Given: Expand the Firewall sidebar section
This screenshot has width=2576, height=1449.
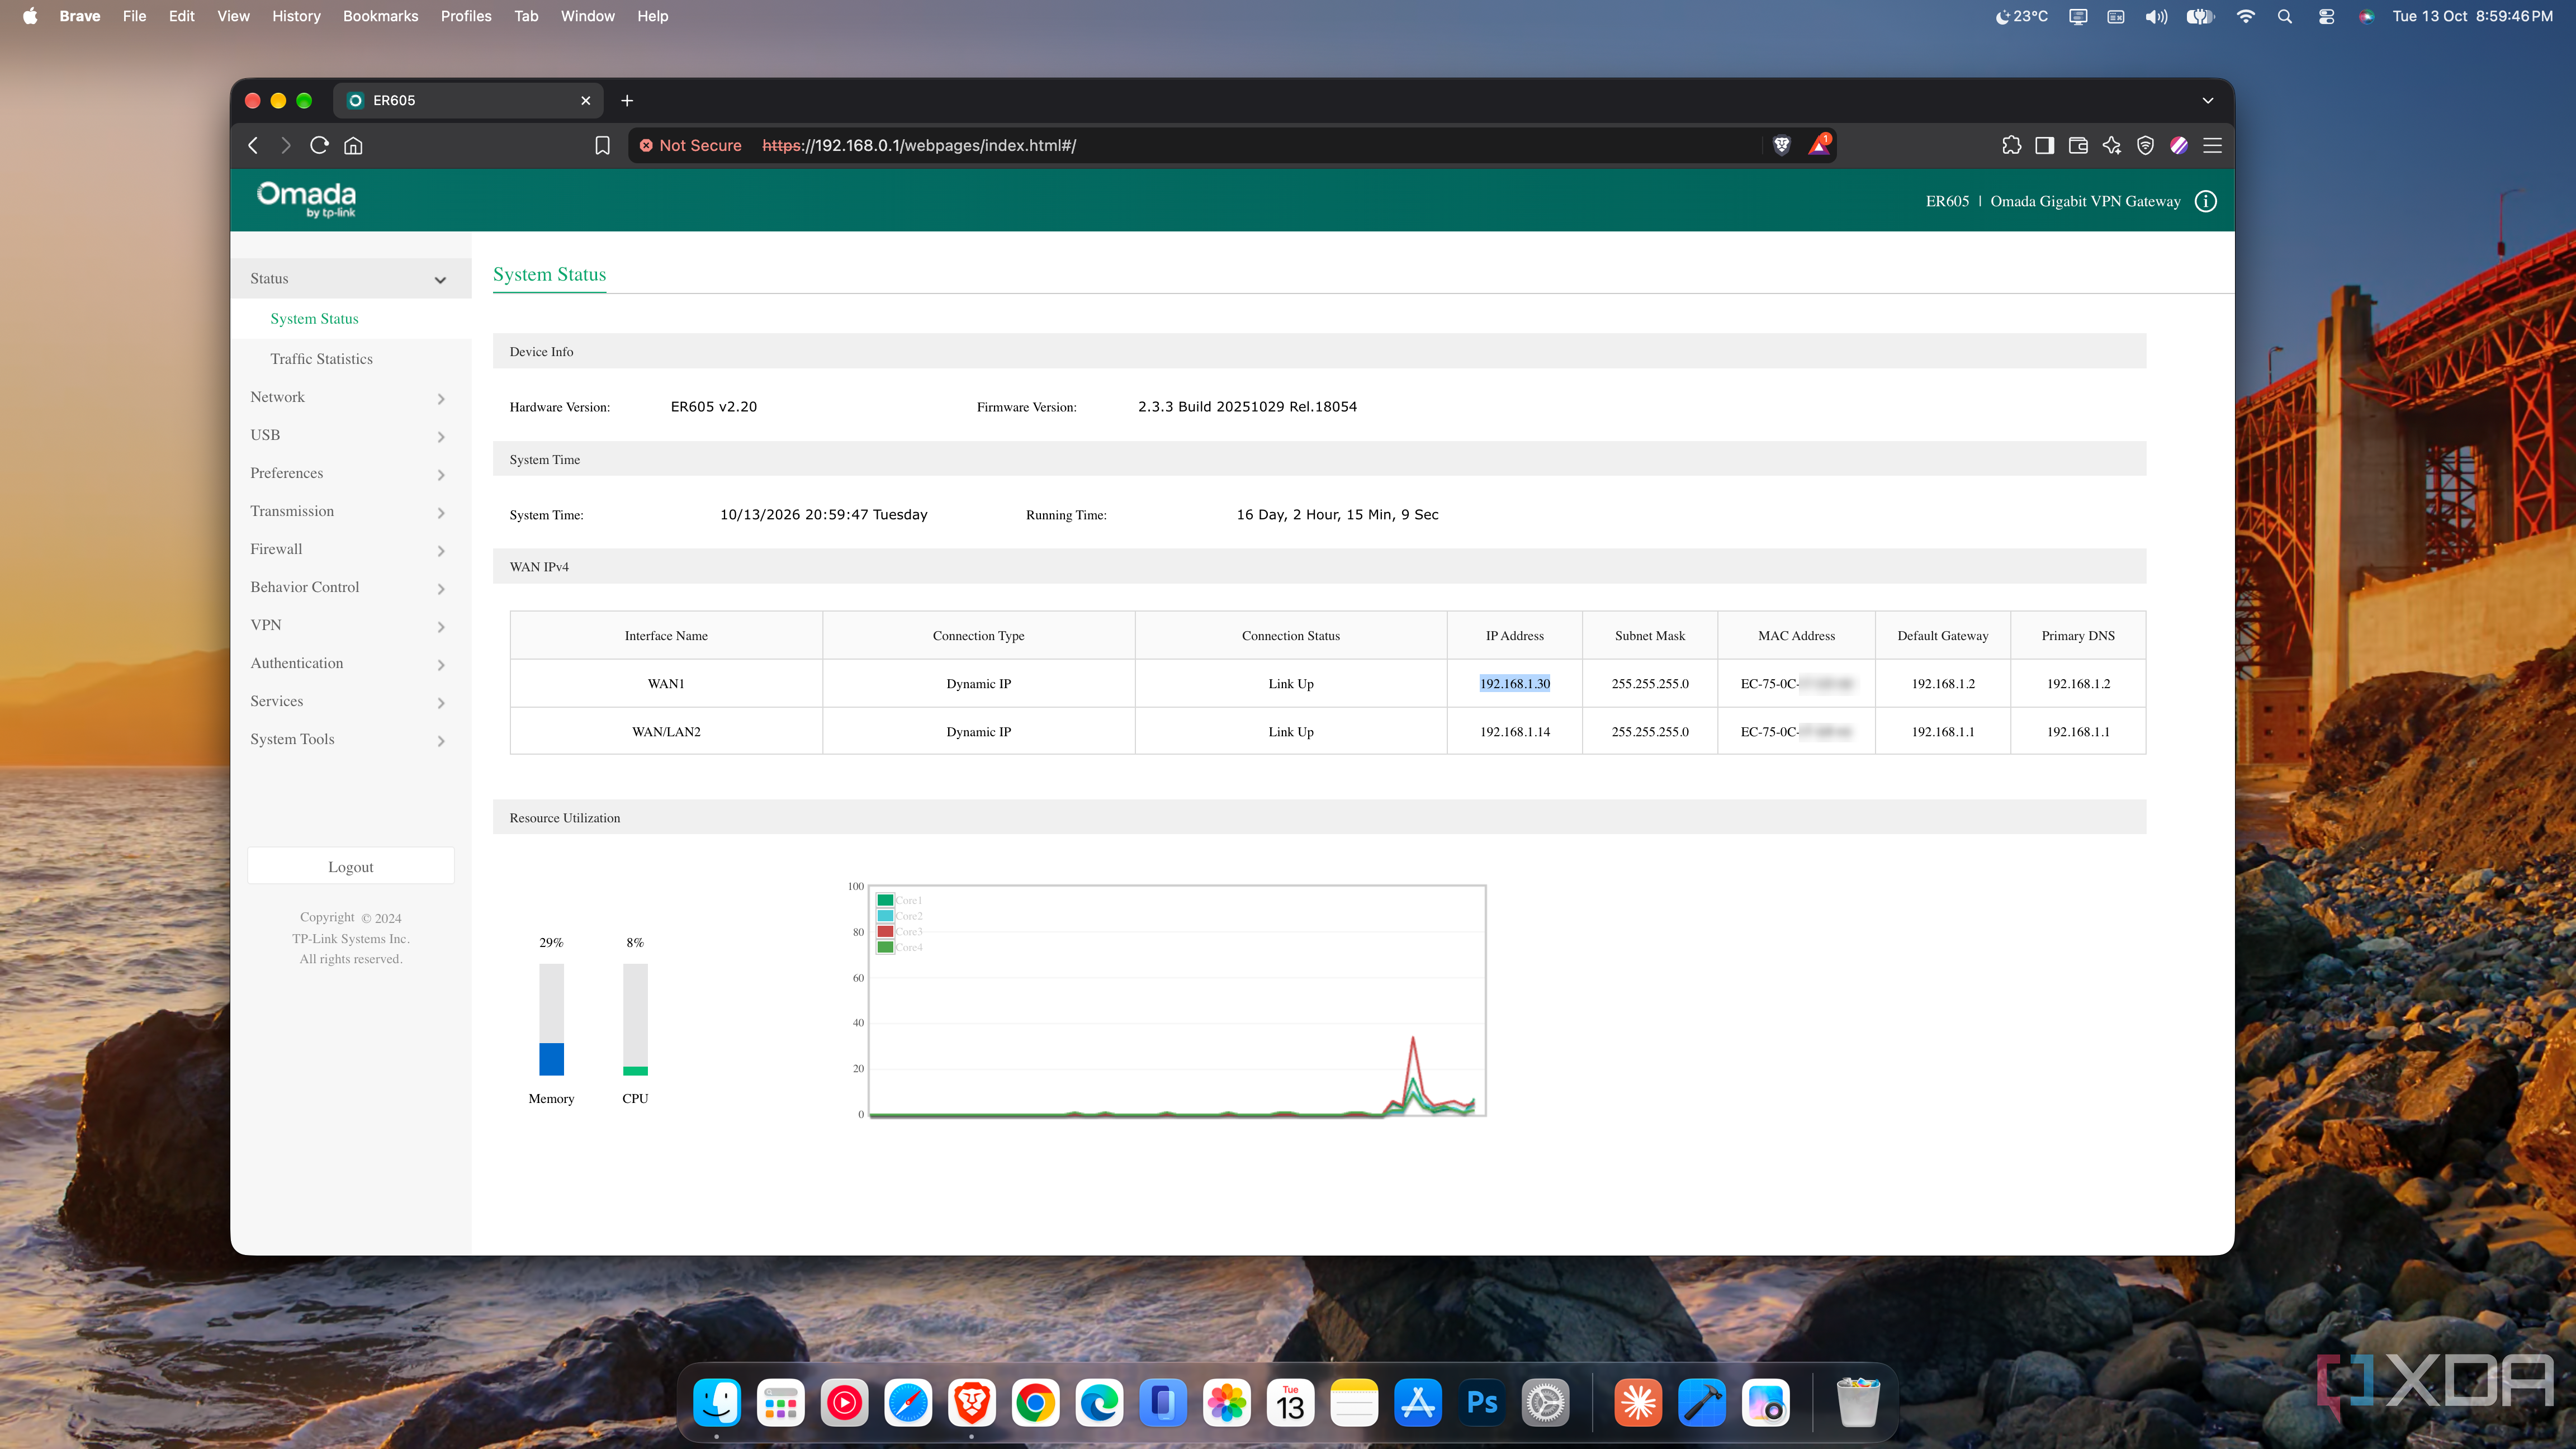Looking at the screenshot, I should tap(350, 549).
